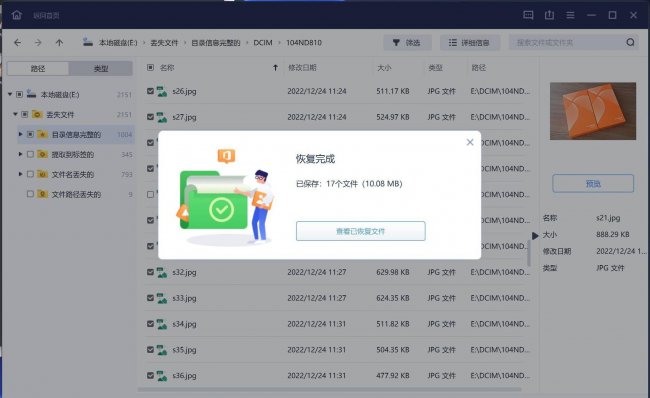Sort by the 类型 column header

coord(435,68)
